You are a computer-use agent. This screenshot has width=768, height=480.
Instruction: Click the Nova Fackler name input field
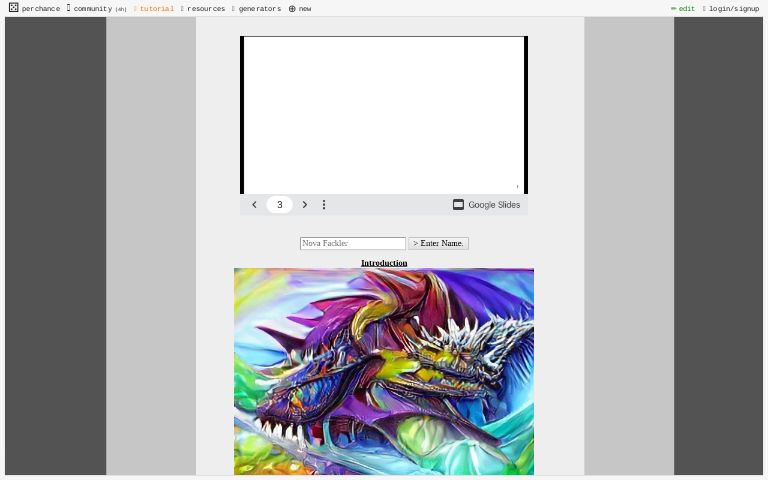(352, 243)
